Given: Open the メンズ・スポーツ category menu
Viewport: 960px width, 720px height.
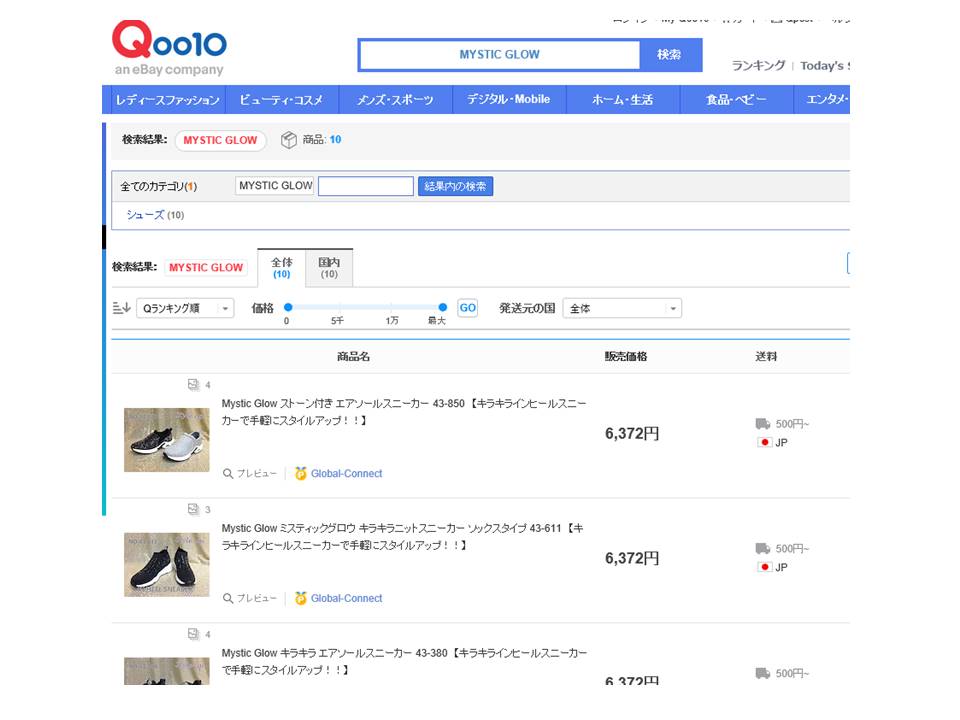Looking at the screenshot, I should click(396, 99).
